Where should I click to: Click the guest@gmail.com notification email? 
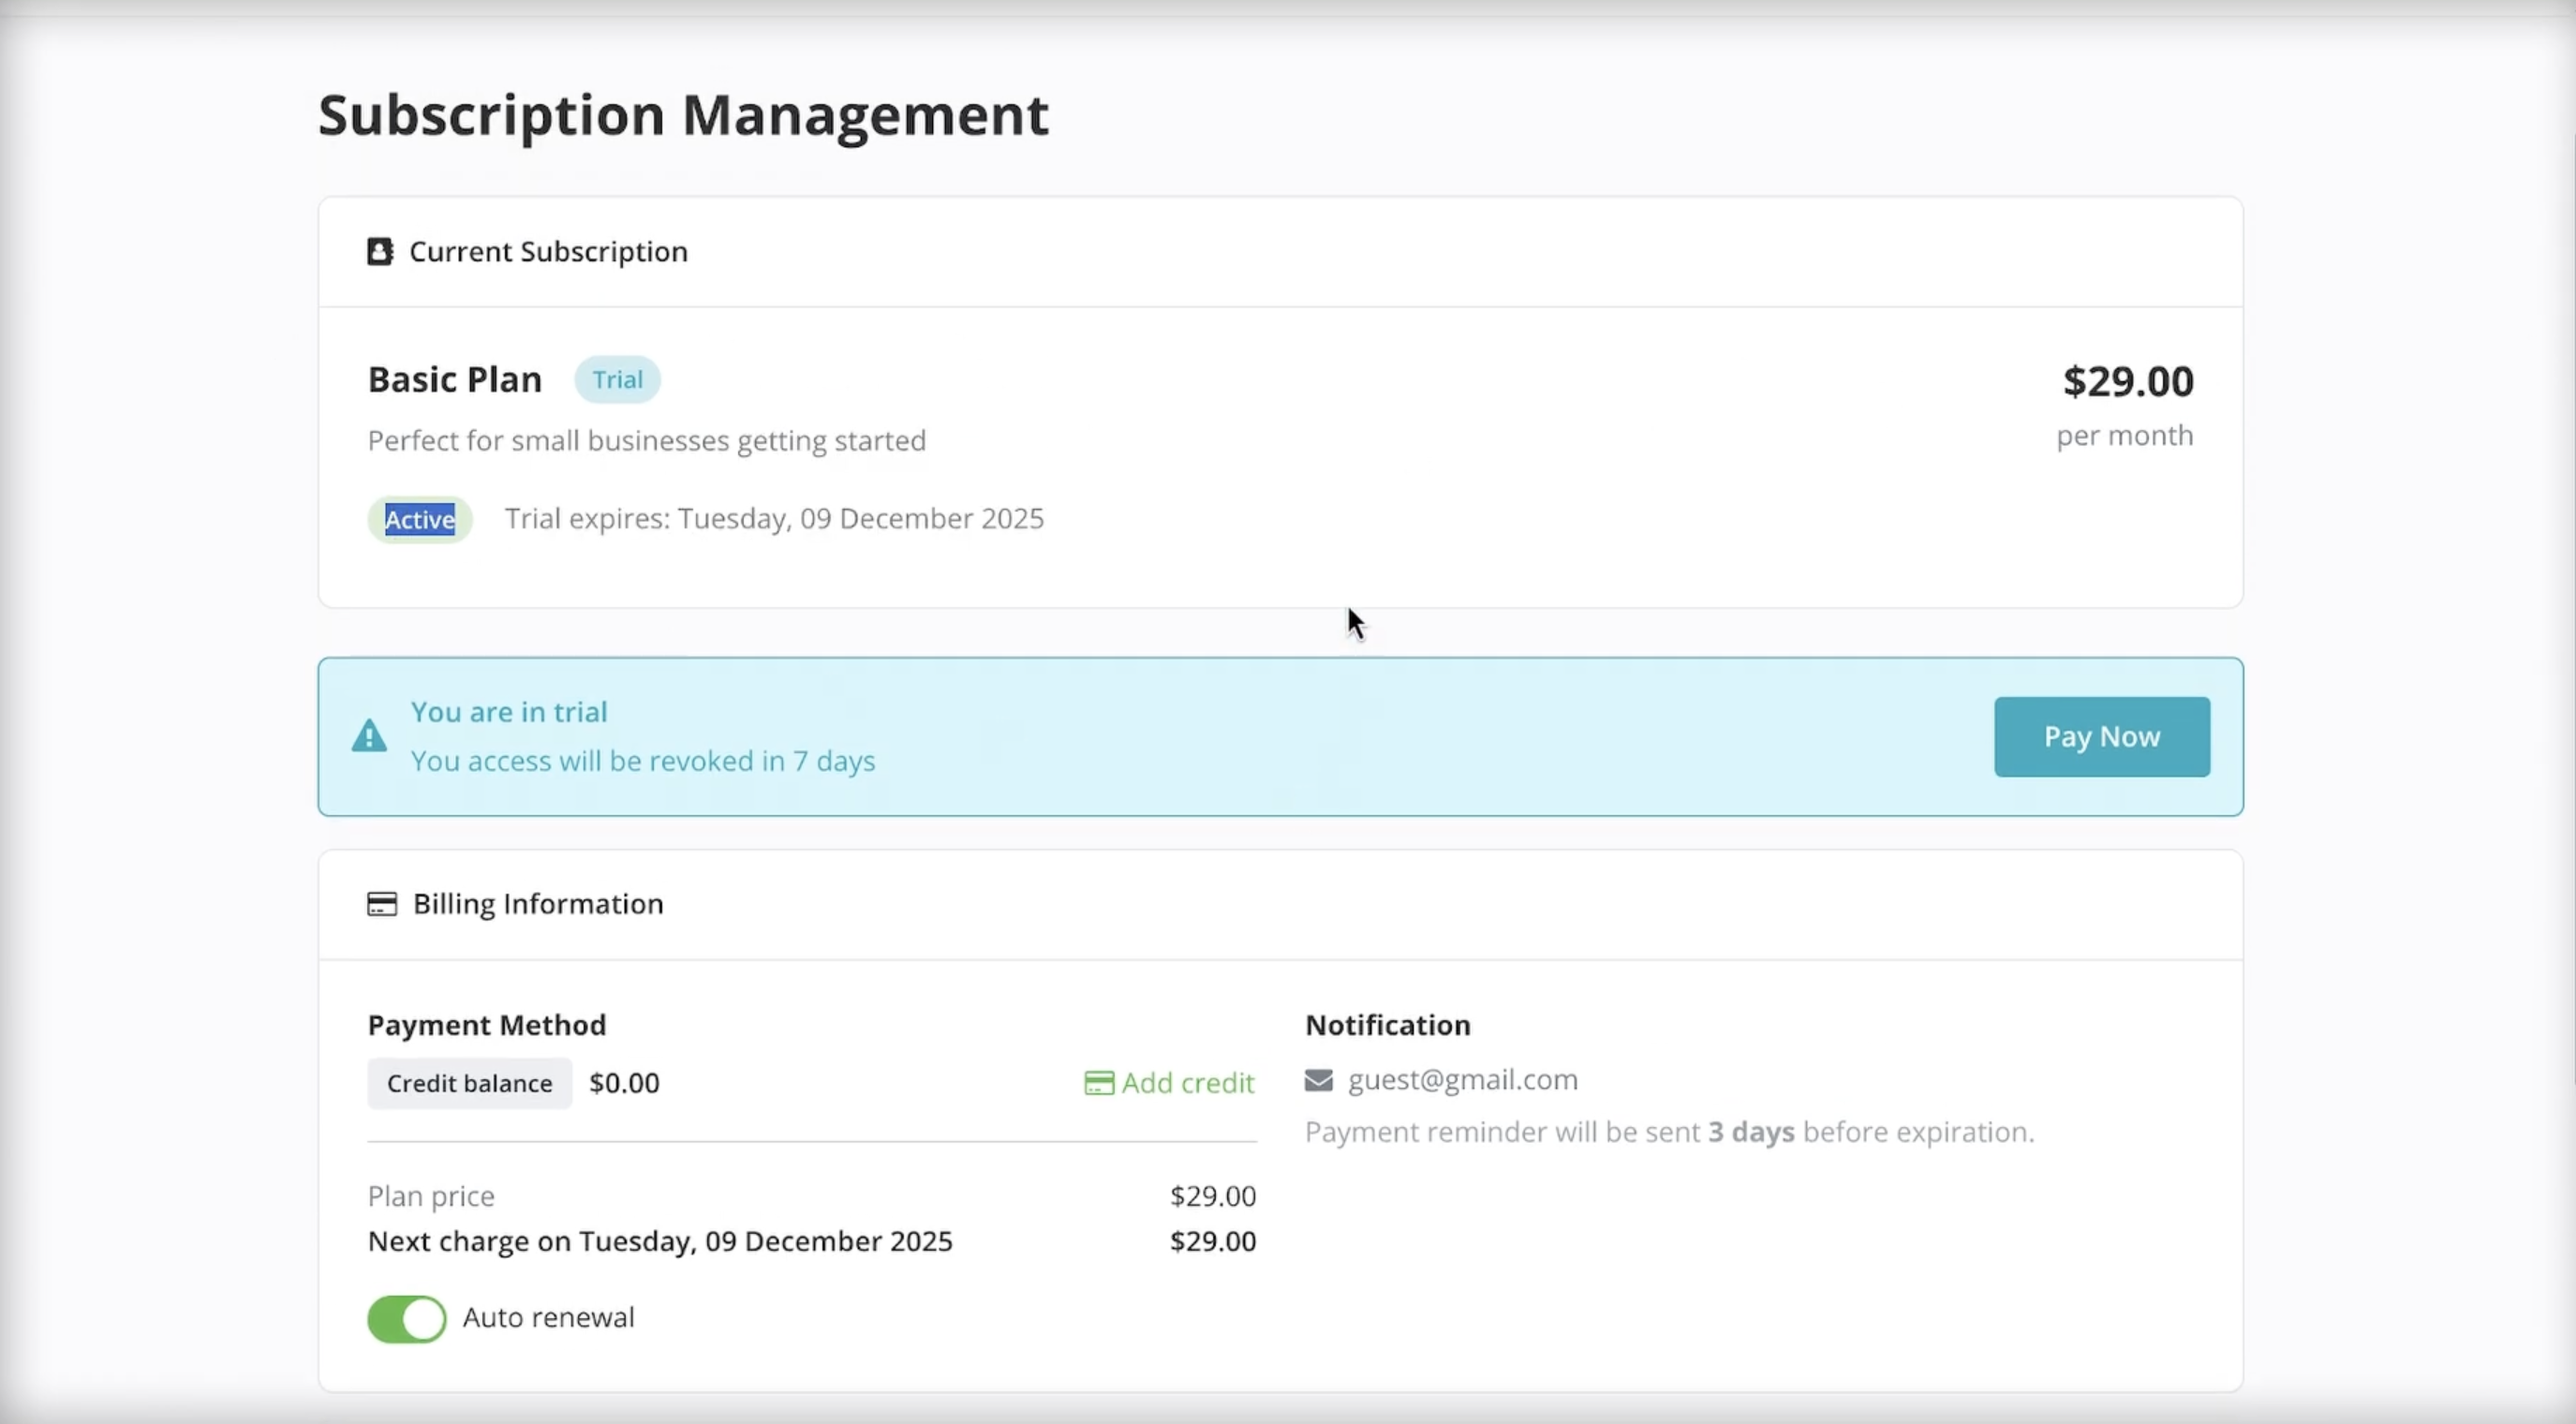tap(1462, 1080)
